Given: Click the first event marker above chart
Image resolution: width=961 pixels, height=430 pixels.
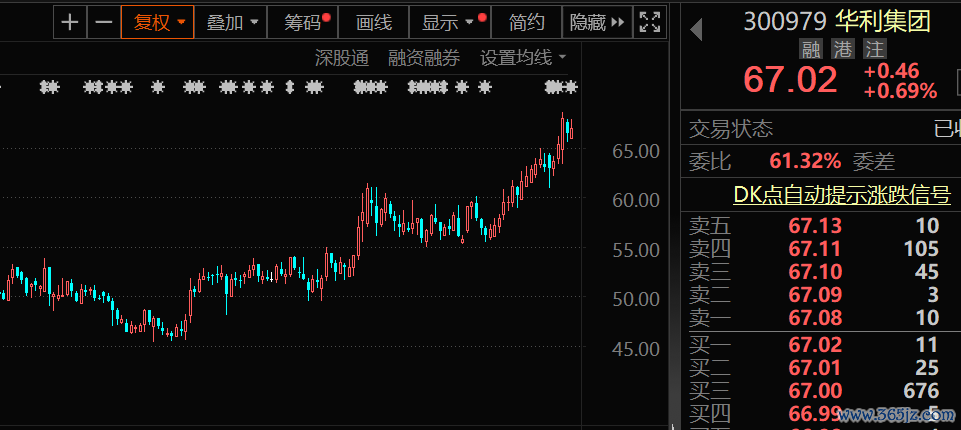Looking at the screenshot, I should click(x=48, y=88).
